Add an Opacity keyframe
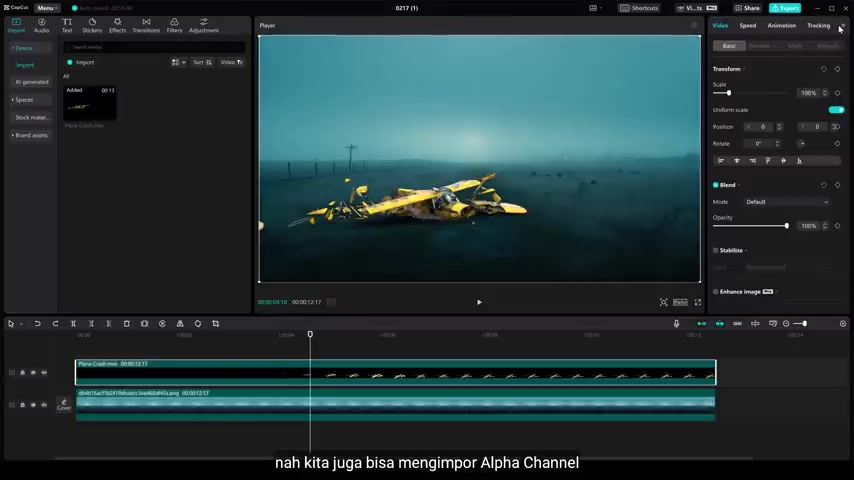 (838, 226)
